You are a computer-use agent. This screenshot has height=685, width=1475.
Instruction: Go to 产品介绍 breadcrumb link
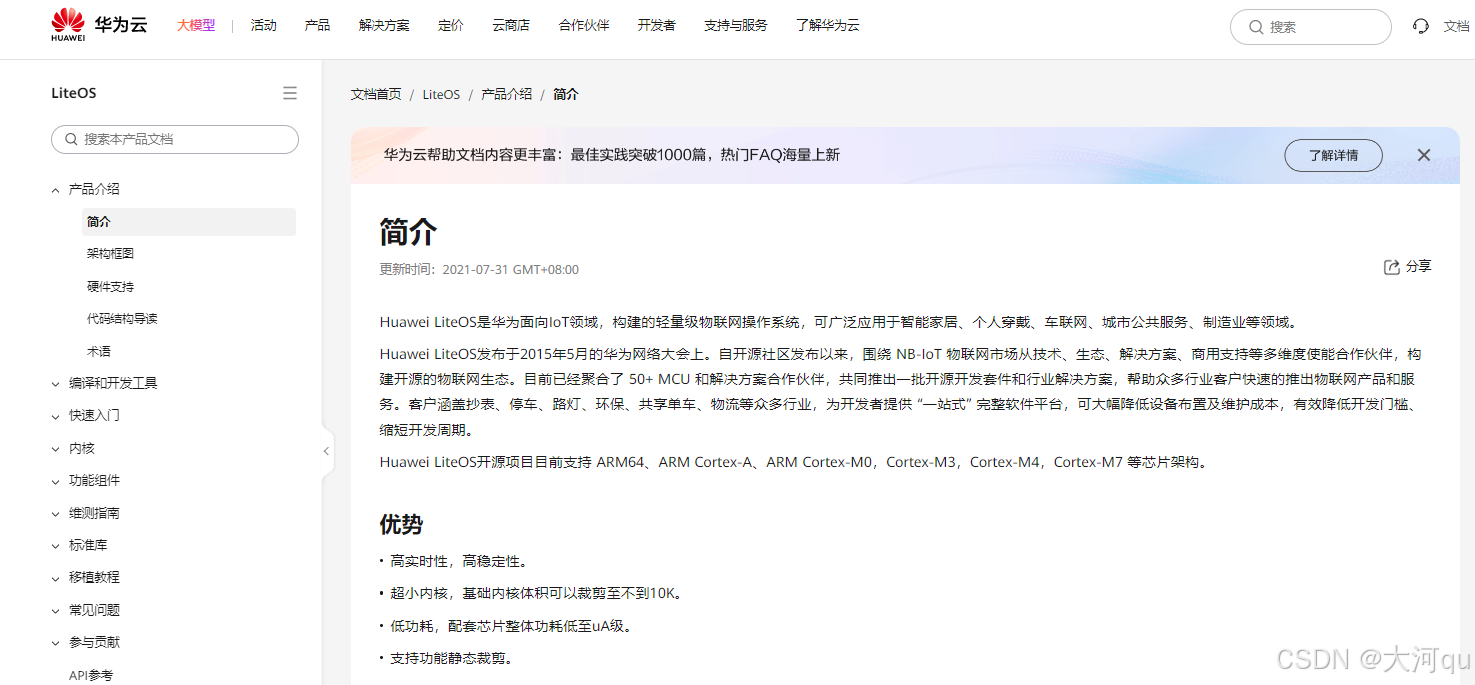pyautogui.click(x=507, y=94)
